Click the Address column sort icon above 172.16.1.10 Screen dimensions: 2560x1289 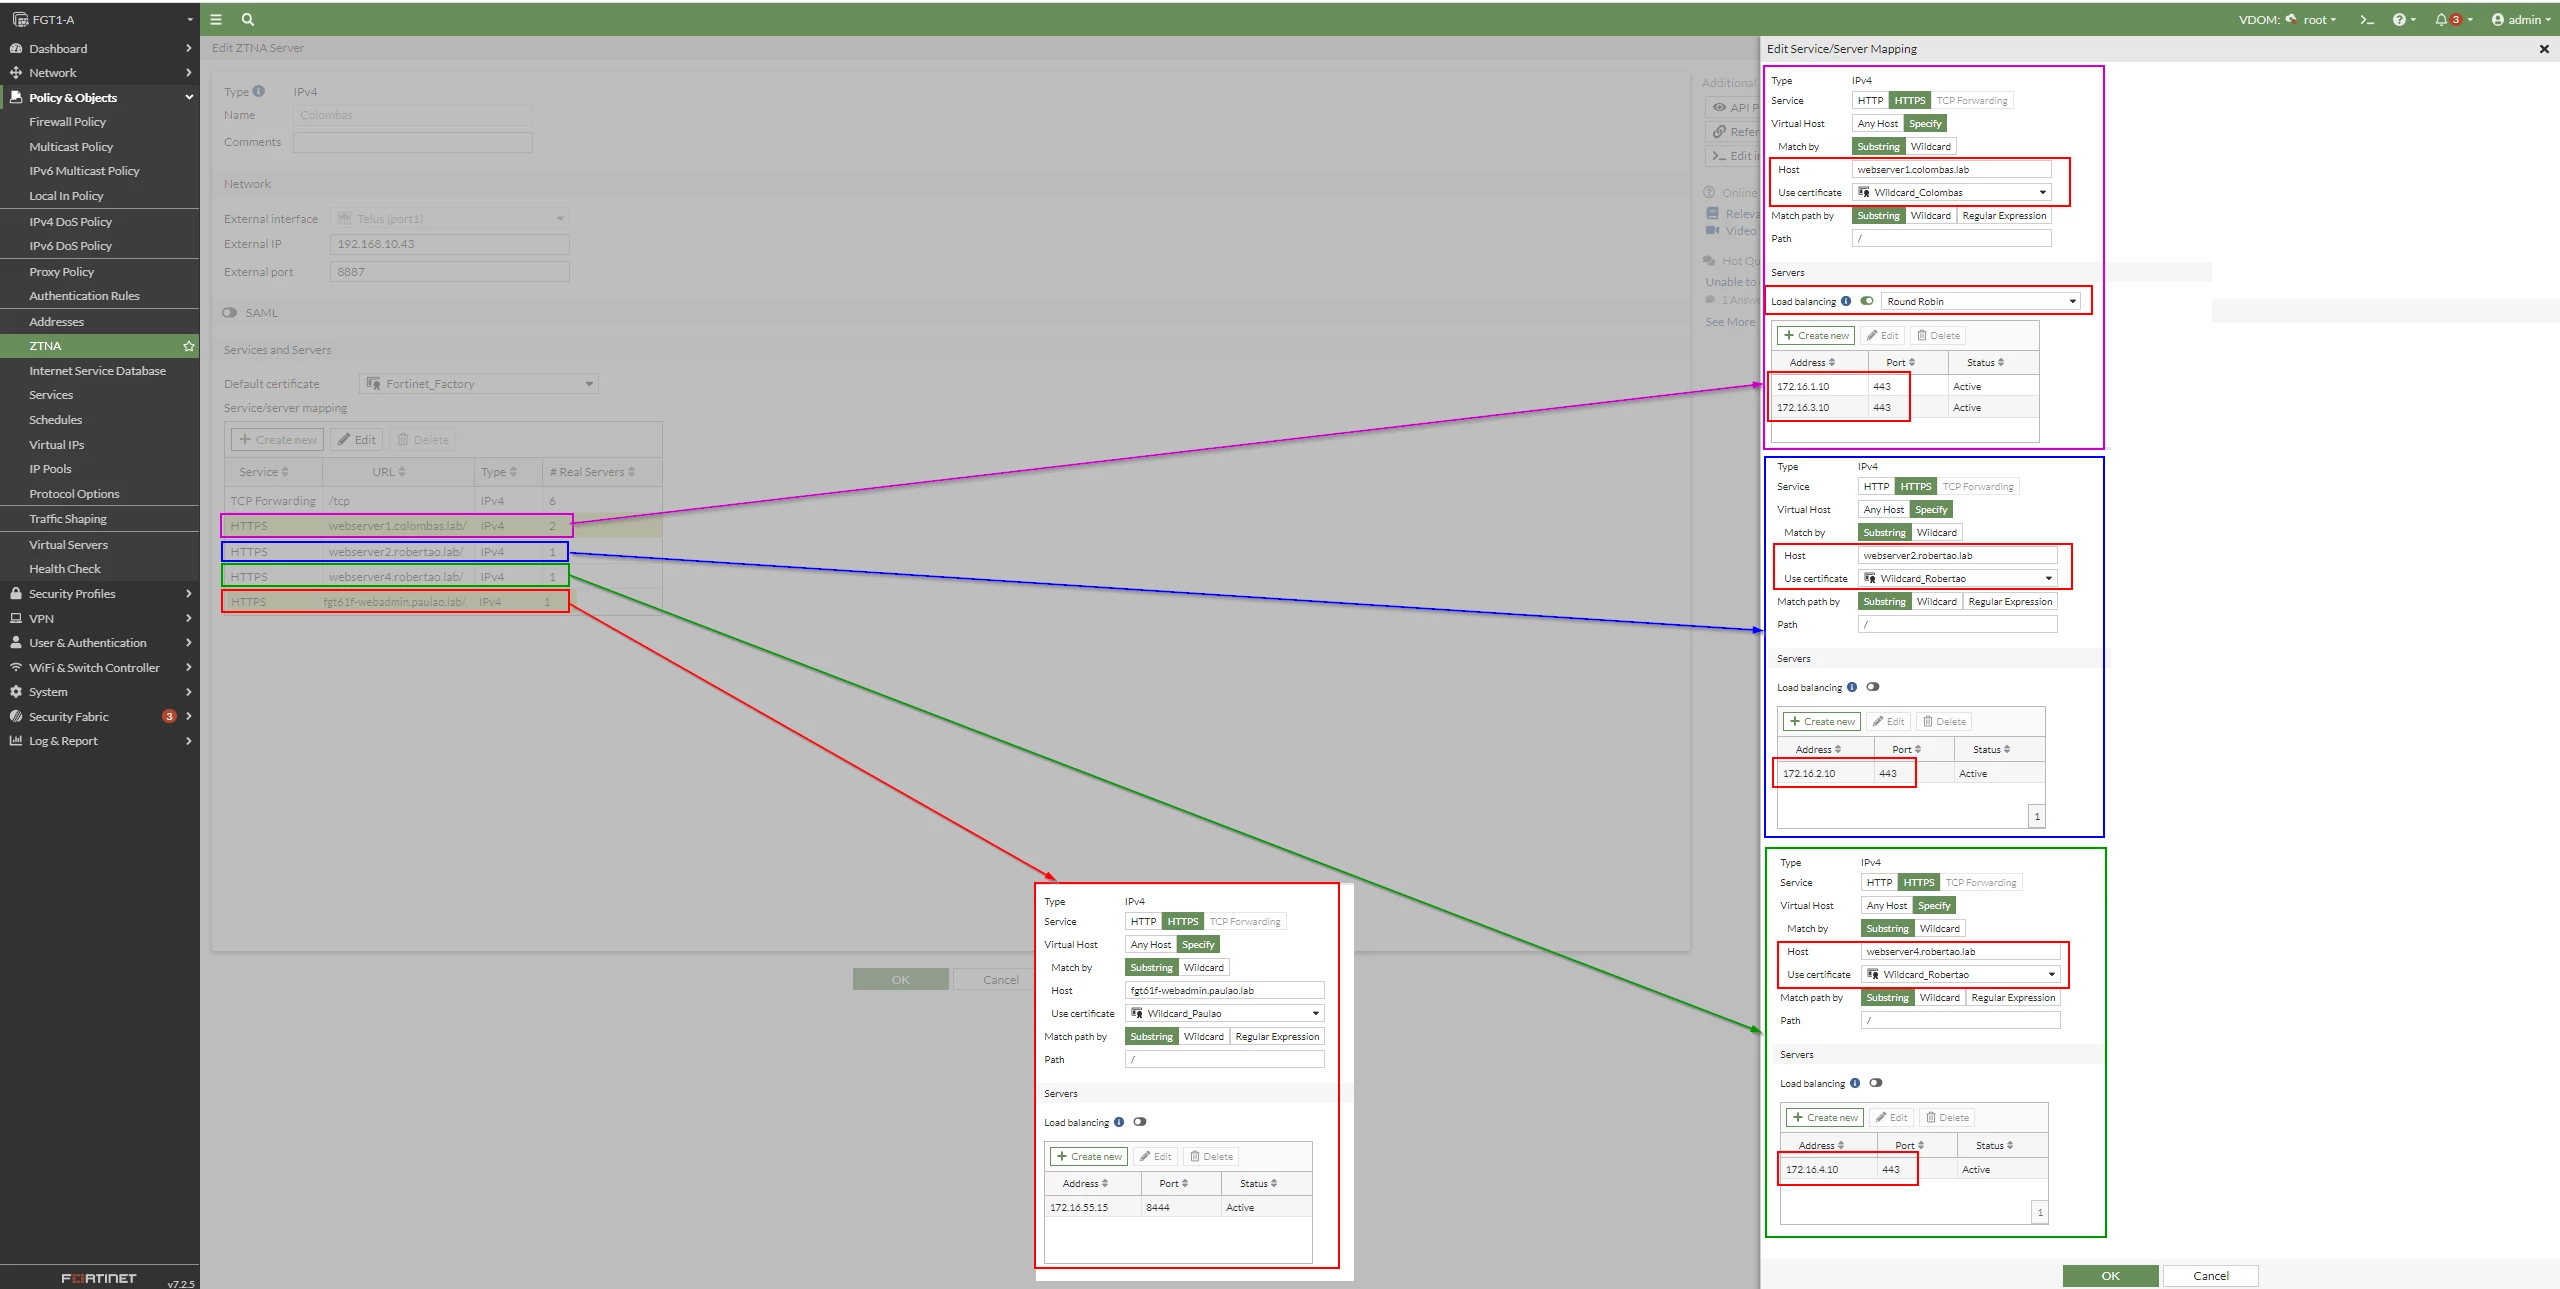point(1832,362)
